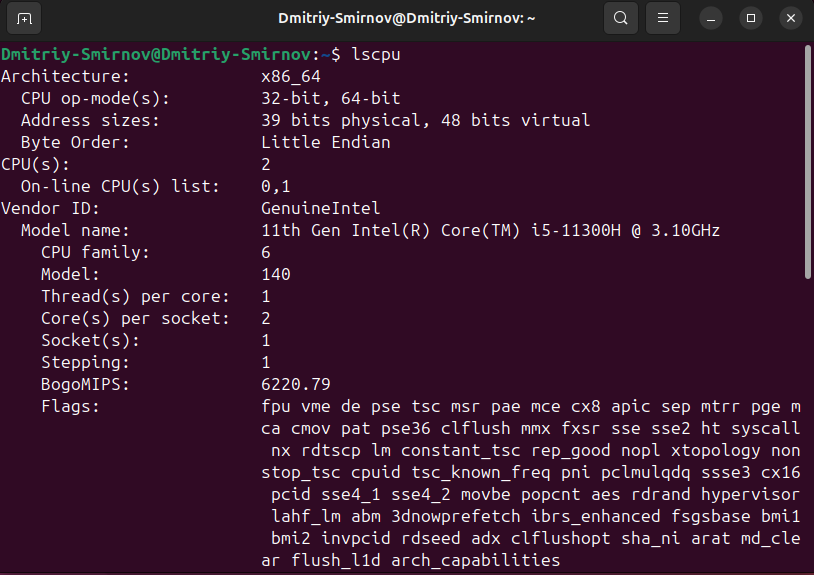This screenshot has width=814, height=575.
Task: Click the hypervisor flag
Action: (x=750, y=494)
